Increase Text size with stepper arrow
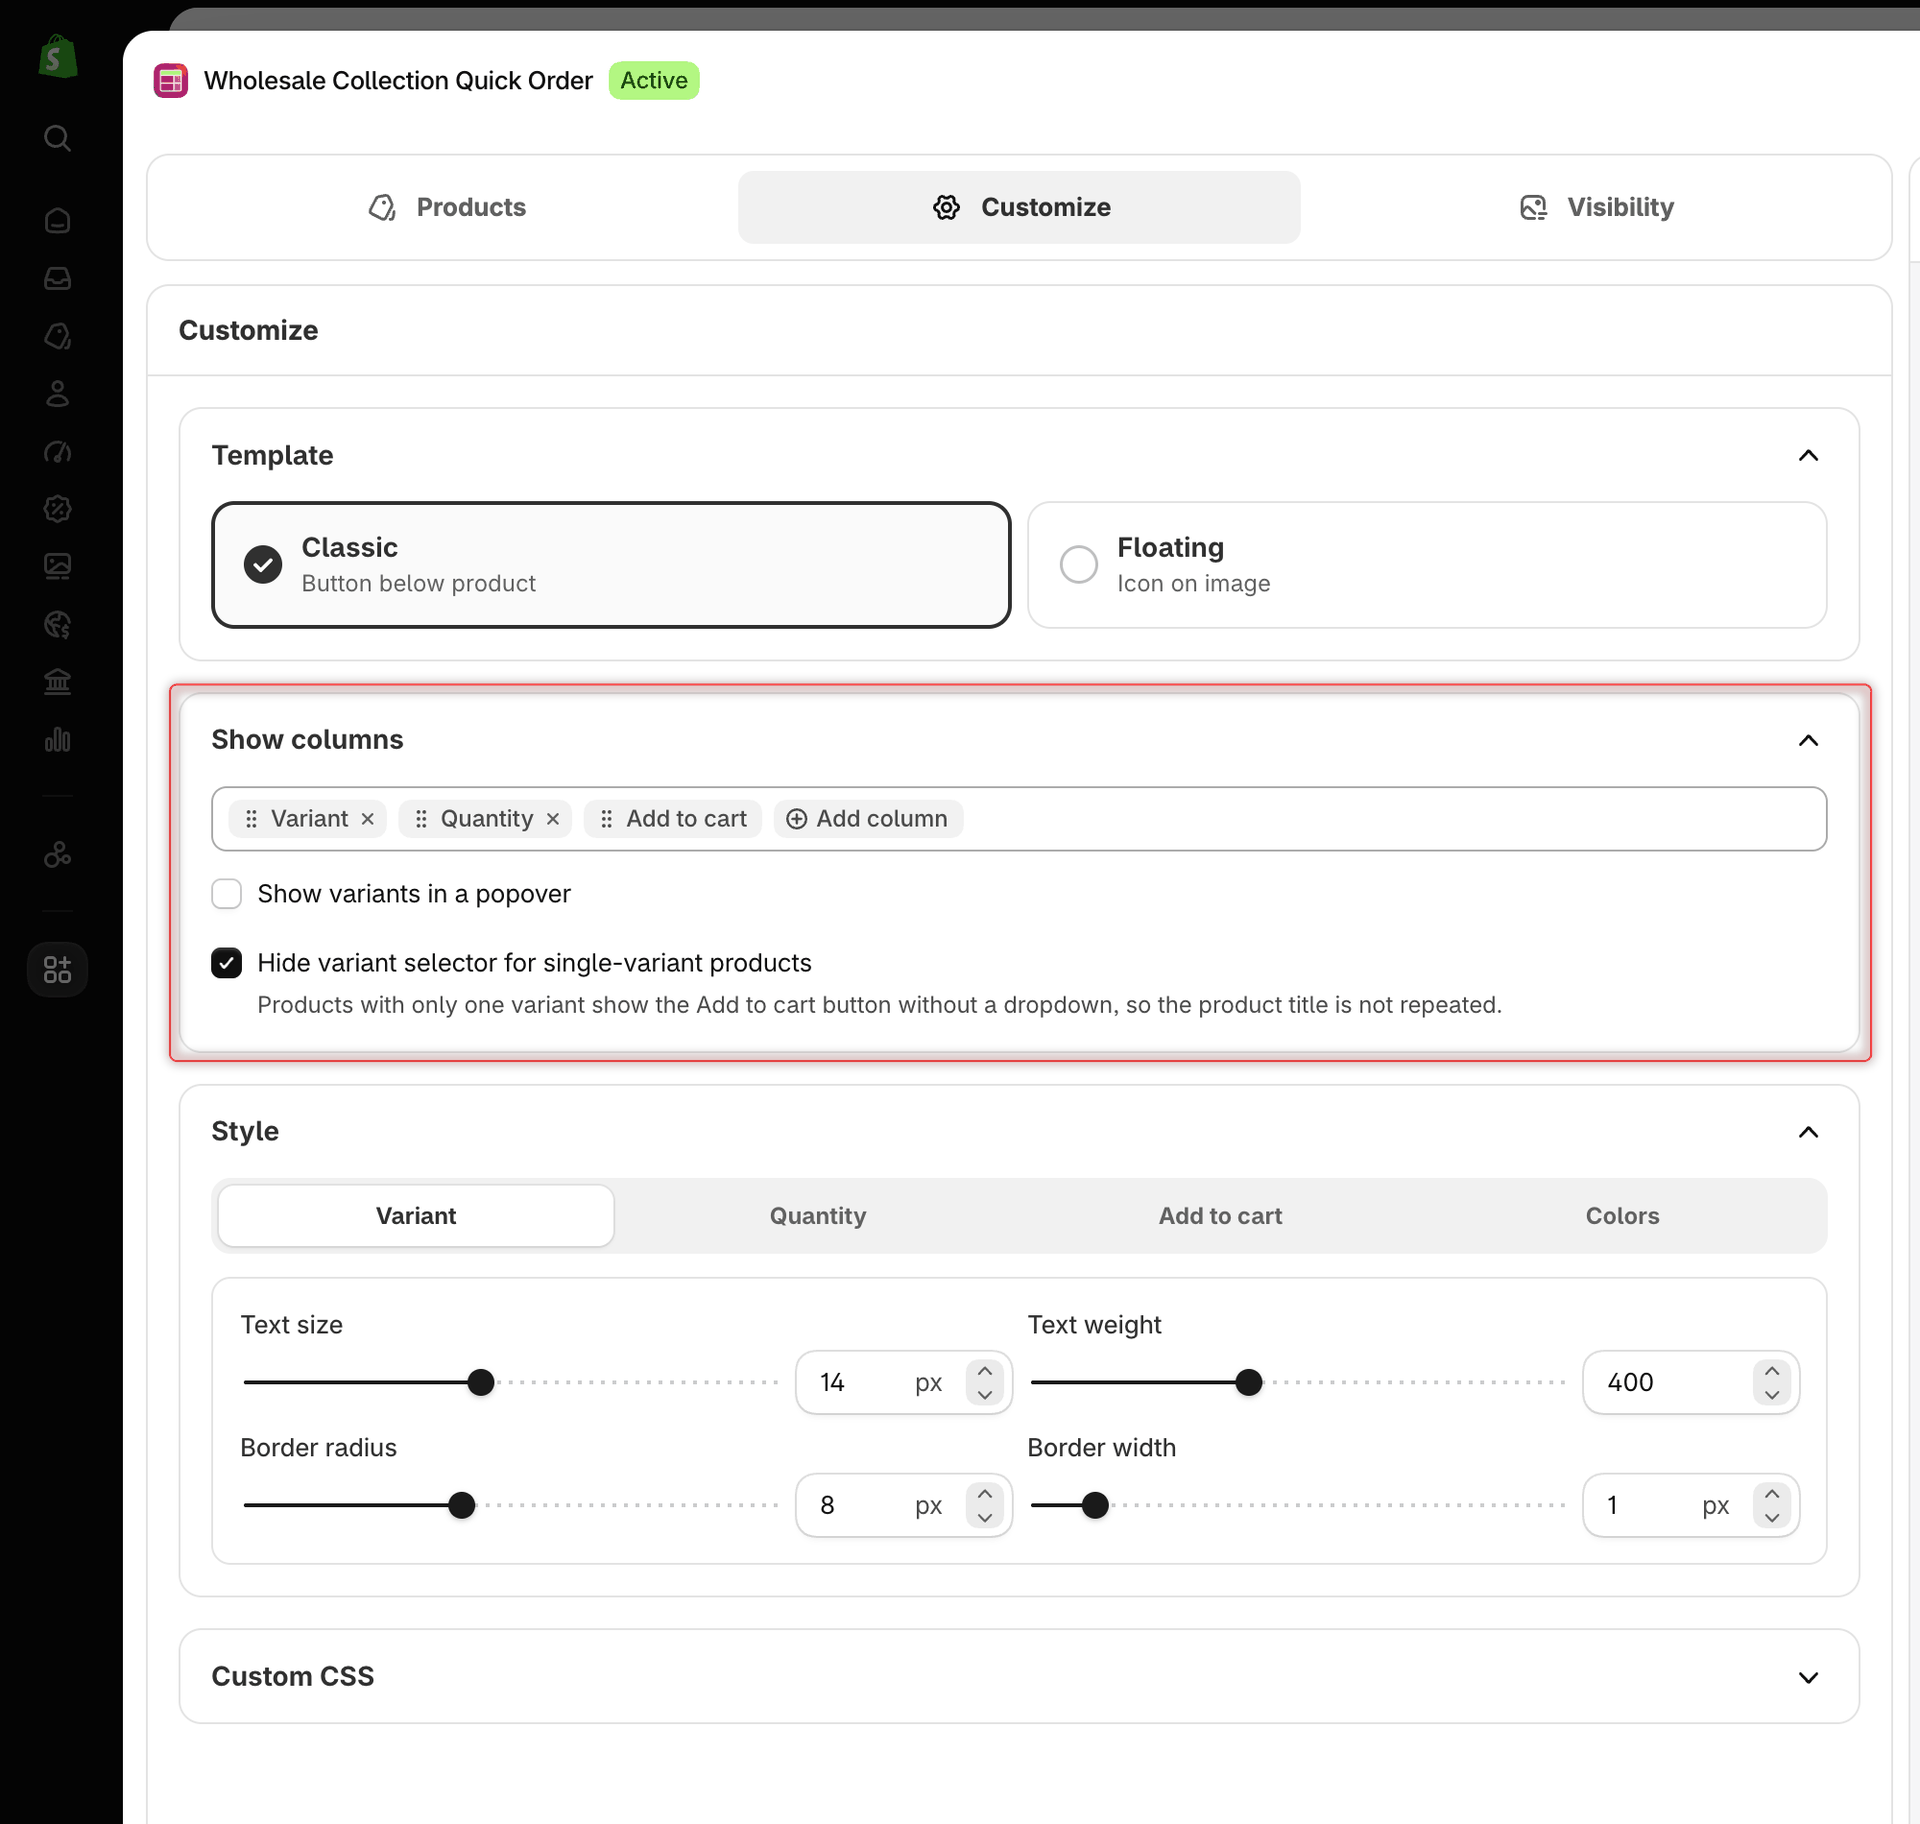 tap(985, 1371)
